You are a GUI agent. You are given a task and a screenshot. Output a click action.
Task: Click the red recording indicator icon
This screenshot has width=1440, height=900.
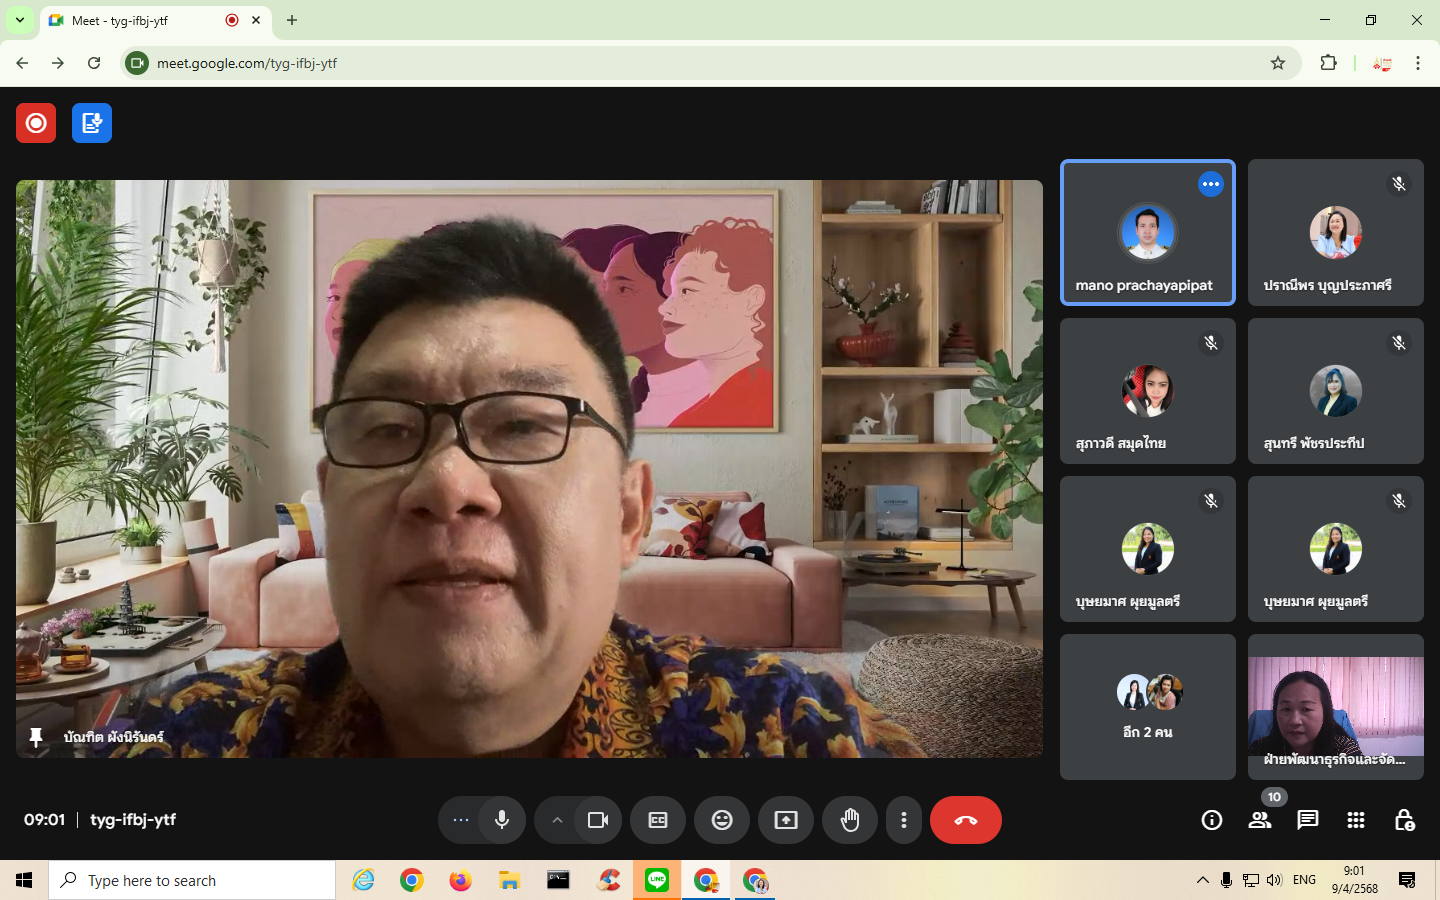pyautogui.click(x=36, y=123)
